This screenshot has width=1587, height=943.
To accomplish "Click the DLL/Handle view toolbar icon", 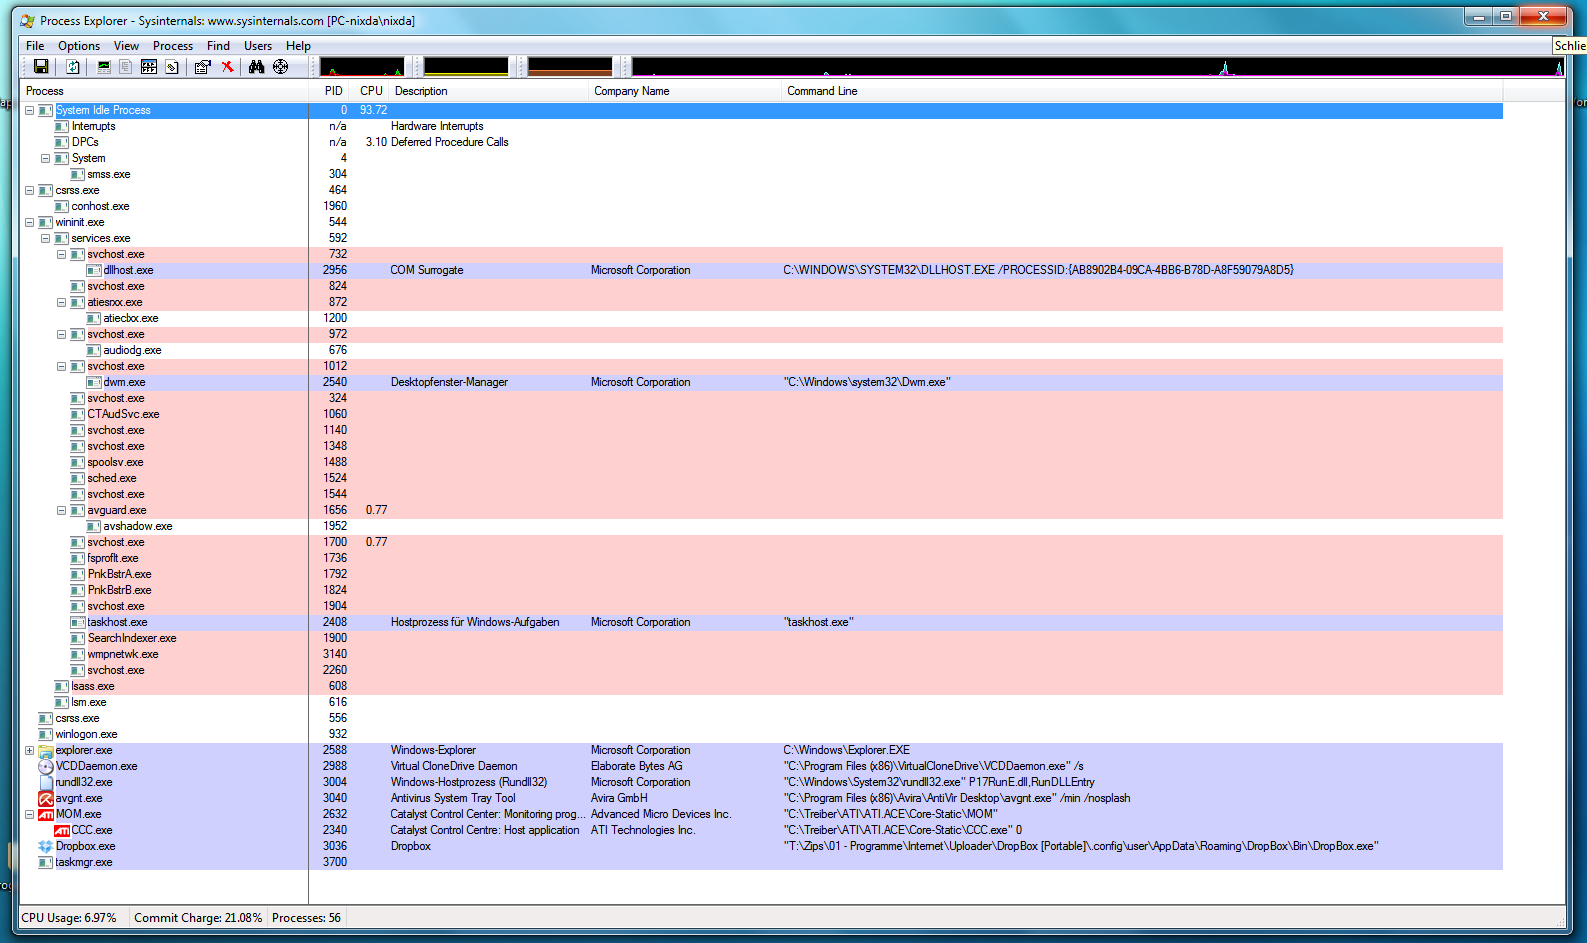I will pyautogui.click(x=172, y=67).
